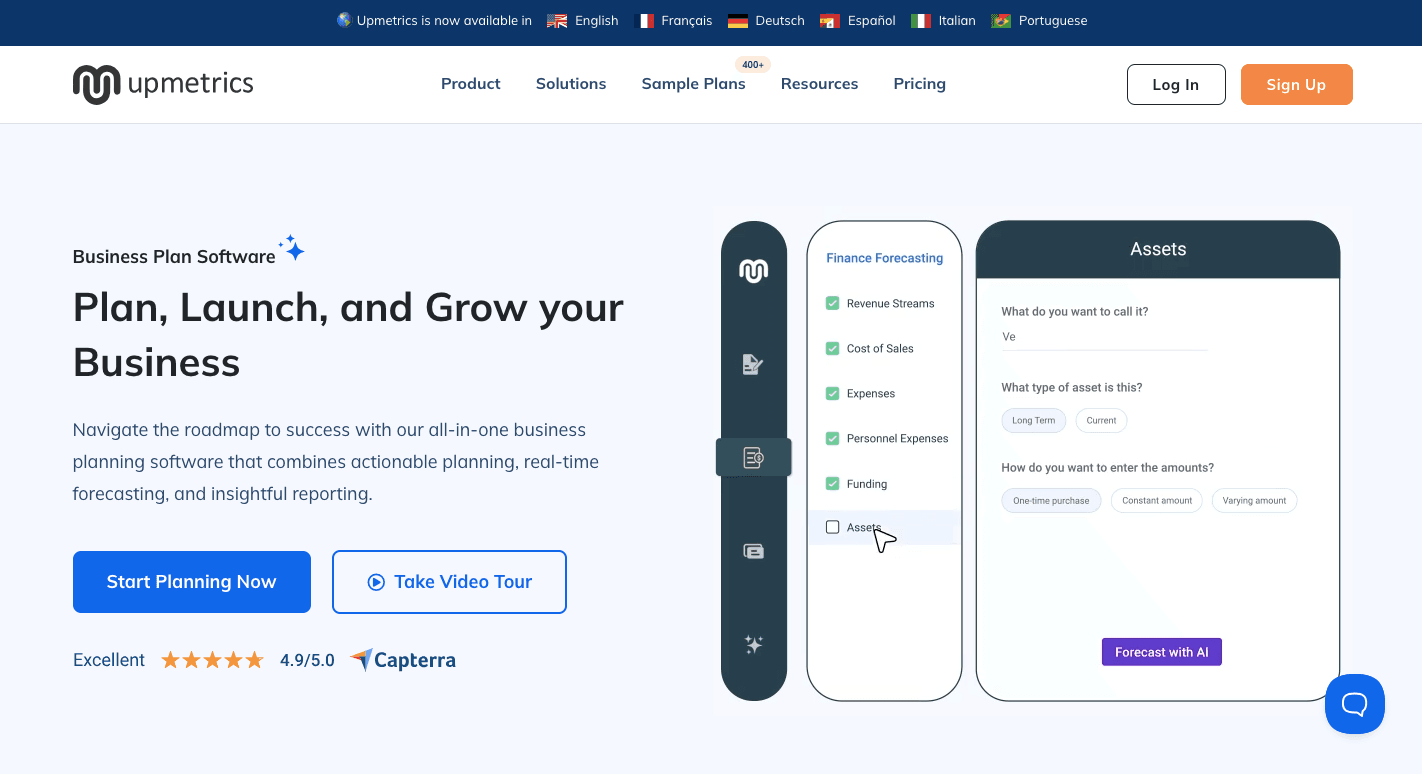Click the 4.9/5.0 rating text
Viewport: 1422px width, 774px height.
pos(307,660)
